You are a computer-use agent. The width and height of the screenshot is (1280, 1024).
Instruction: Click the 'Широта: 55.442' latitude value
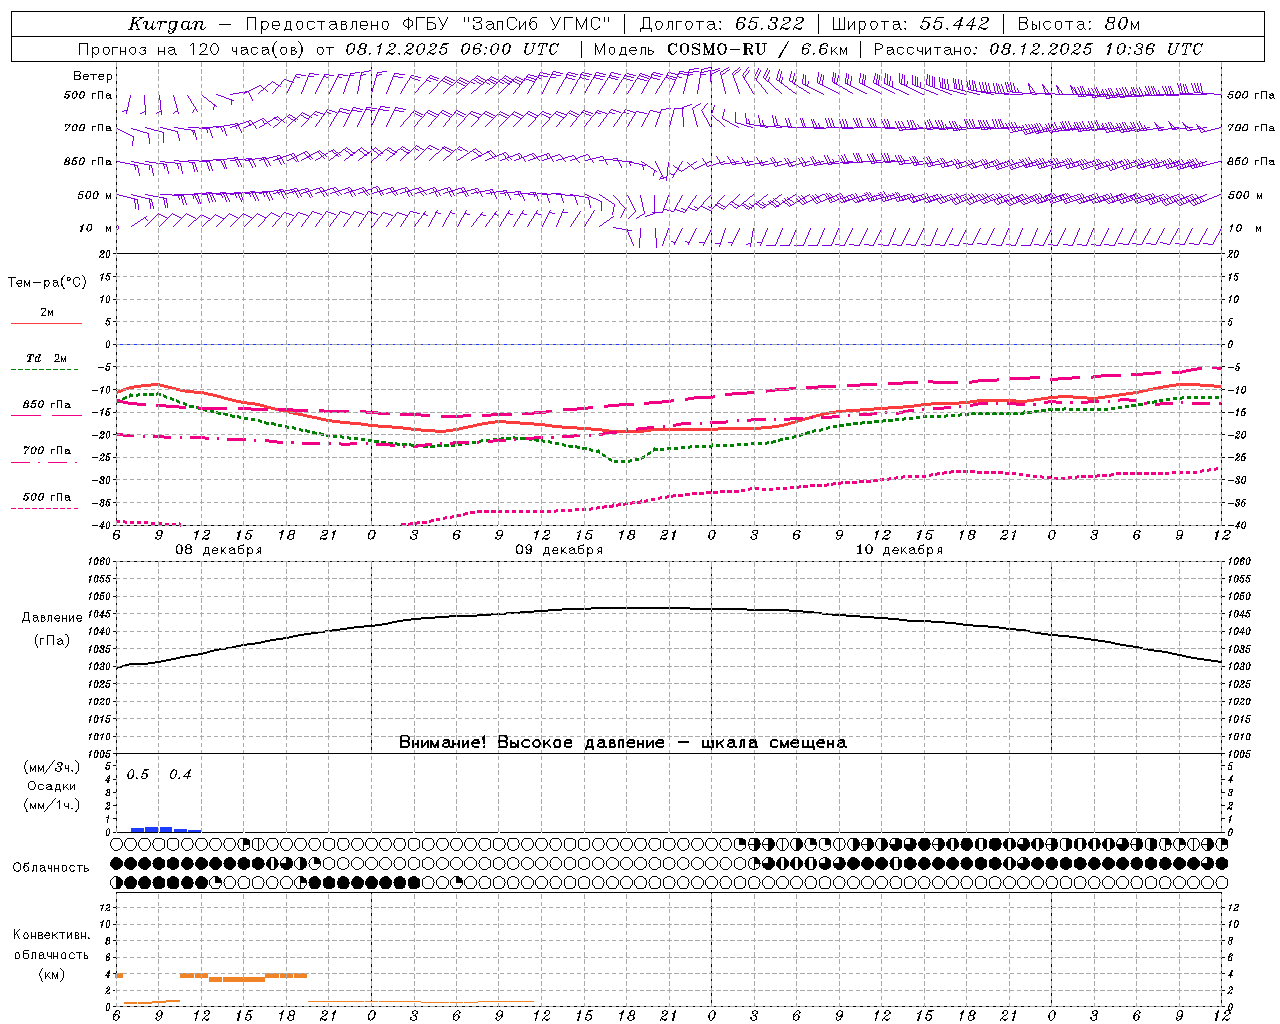coord(910,24)
